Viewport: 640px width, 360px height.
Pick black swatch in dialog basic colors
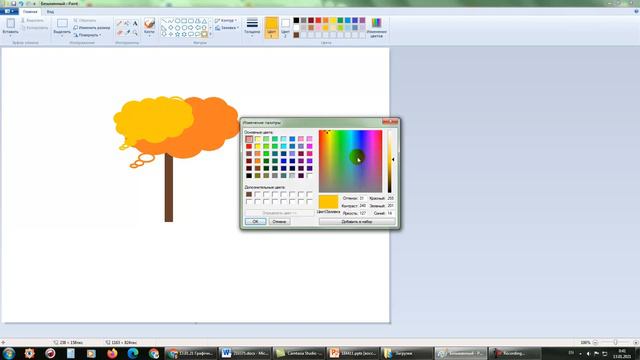249,176
